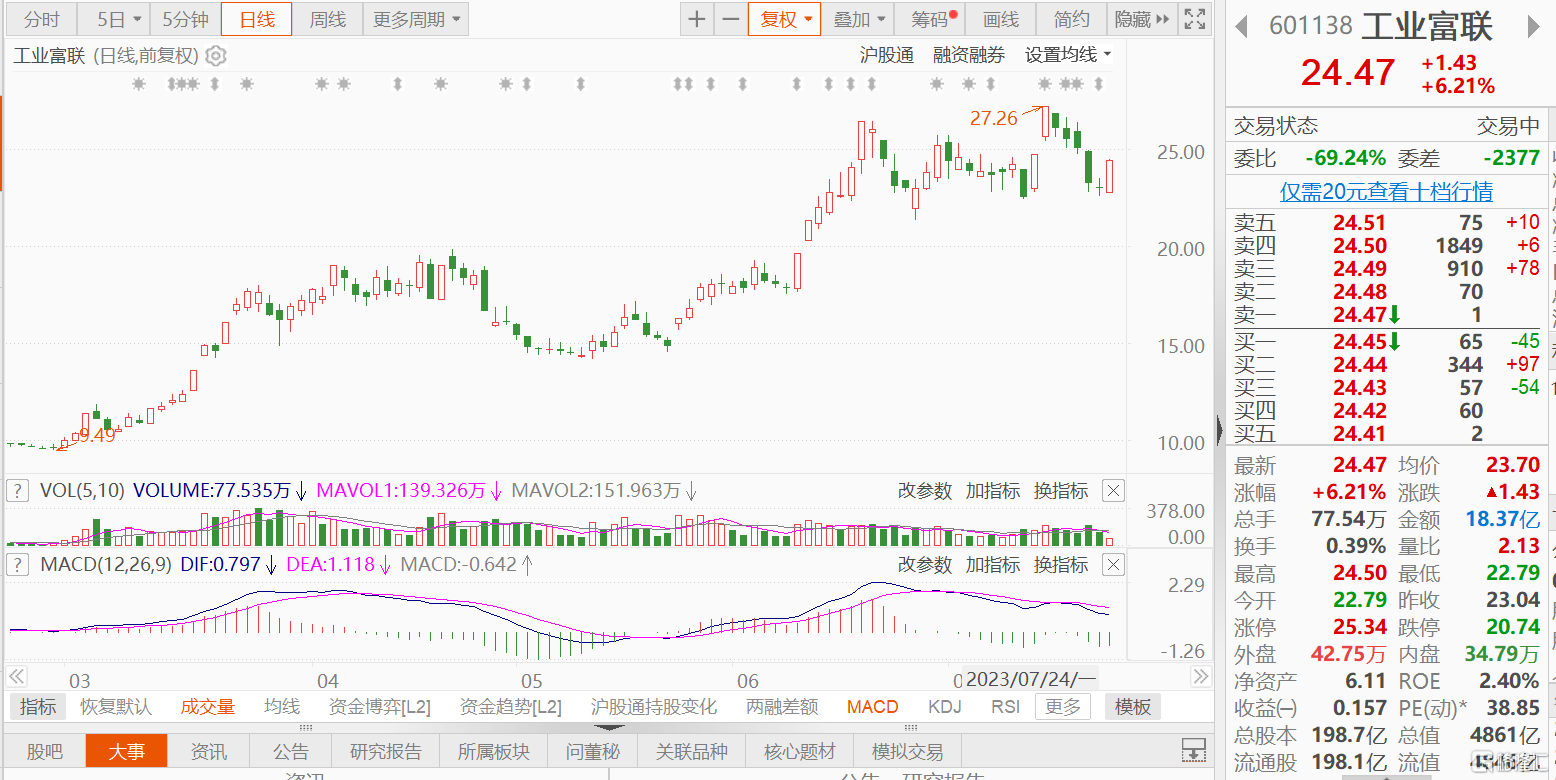1556x780 pixels.
Task: Select 沪股通持股变化 indicator
Action: pos(653,707)
